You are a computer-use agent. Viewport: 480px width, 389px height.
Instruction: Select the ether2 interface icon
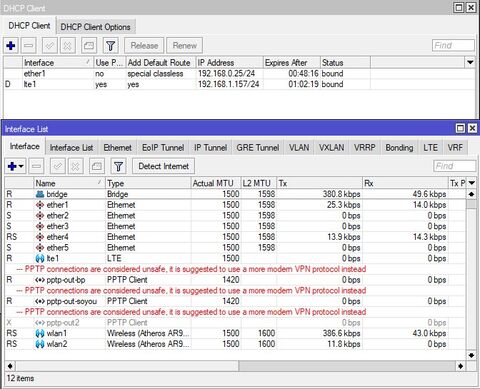click(40, 215)
